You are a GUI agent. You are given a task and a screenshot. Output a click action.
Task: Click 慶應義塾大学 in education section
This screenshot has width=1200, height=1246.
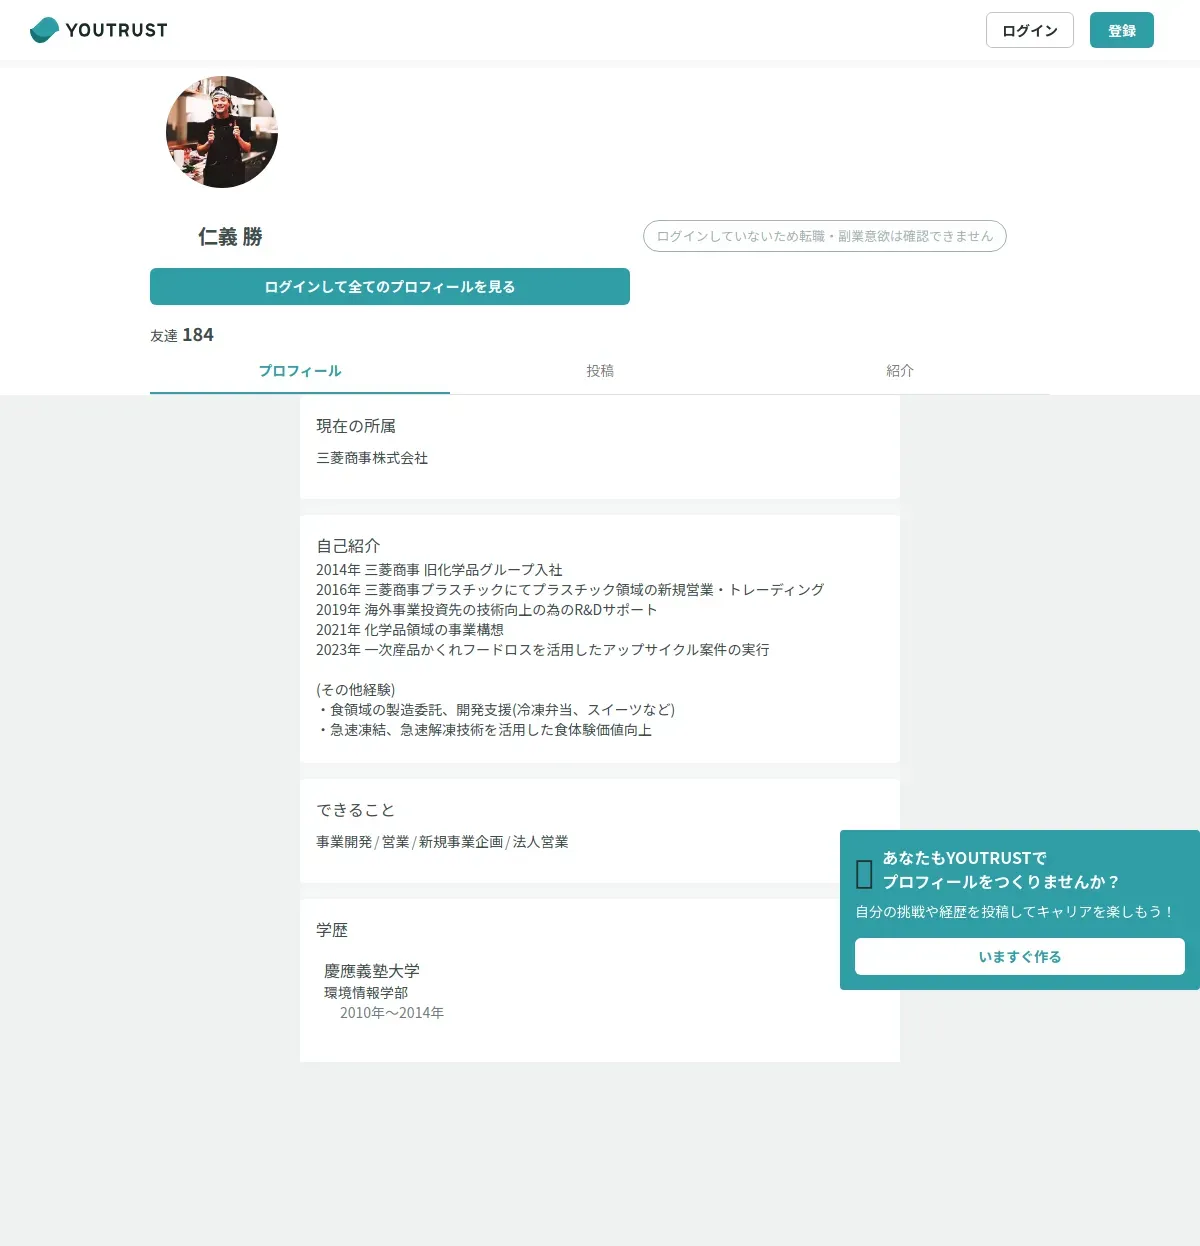click(x=372, y=971)
